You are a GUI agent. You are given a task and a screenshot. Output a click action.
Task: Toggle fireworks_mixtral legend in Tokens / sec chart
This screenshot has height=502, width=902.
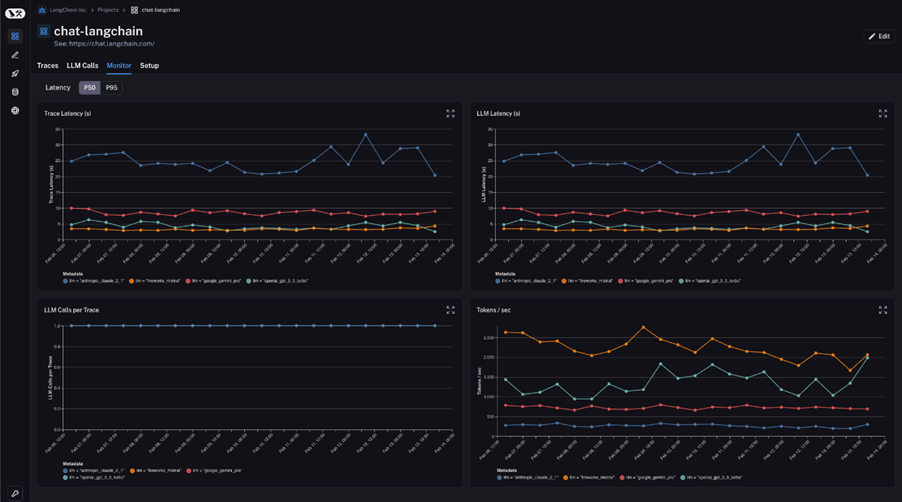588,477
